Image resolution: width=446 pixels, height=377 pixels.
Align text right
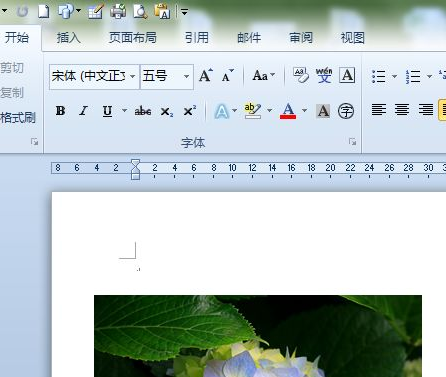[x=426, y=110]
